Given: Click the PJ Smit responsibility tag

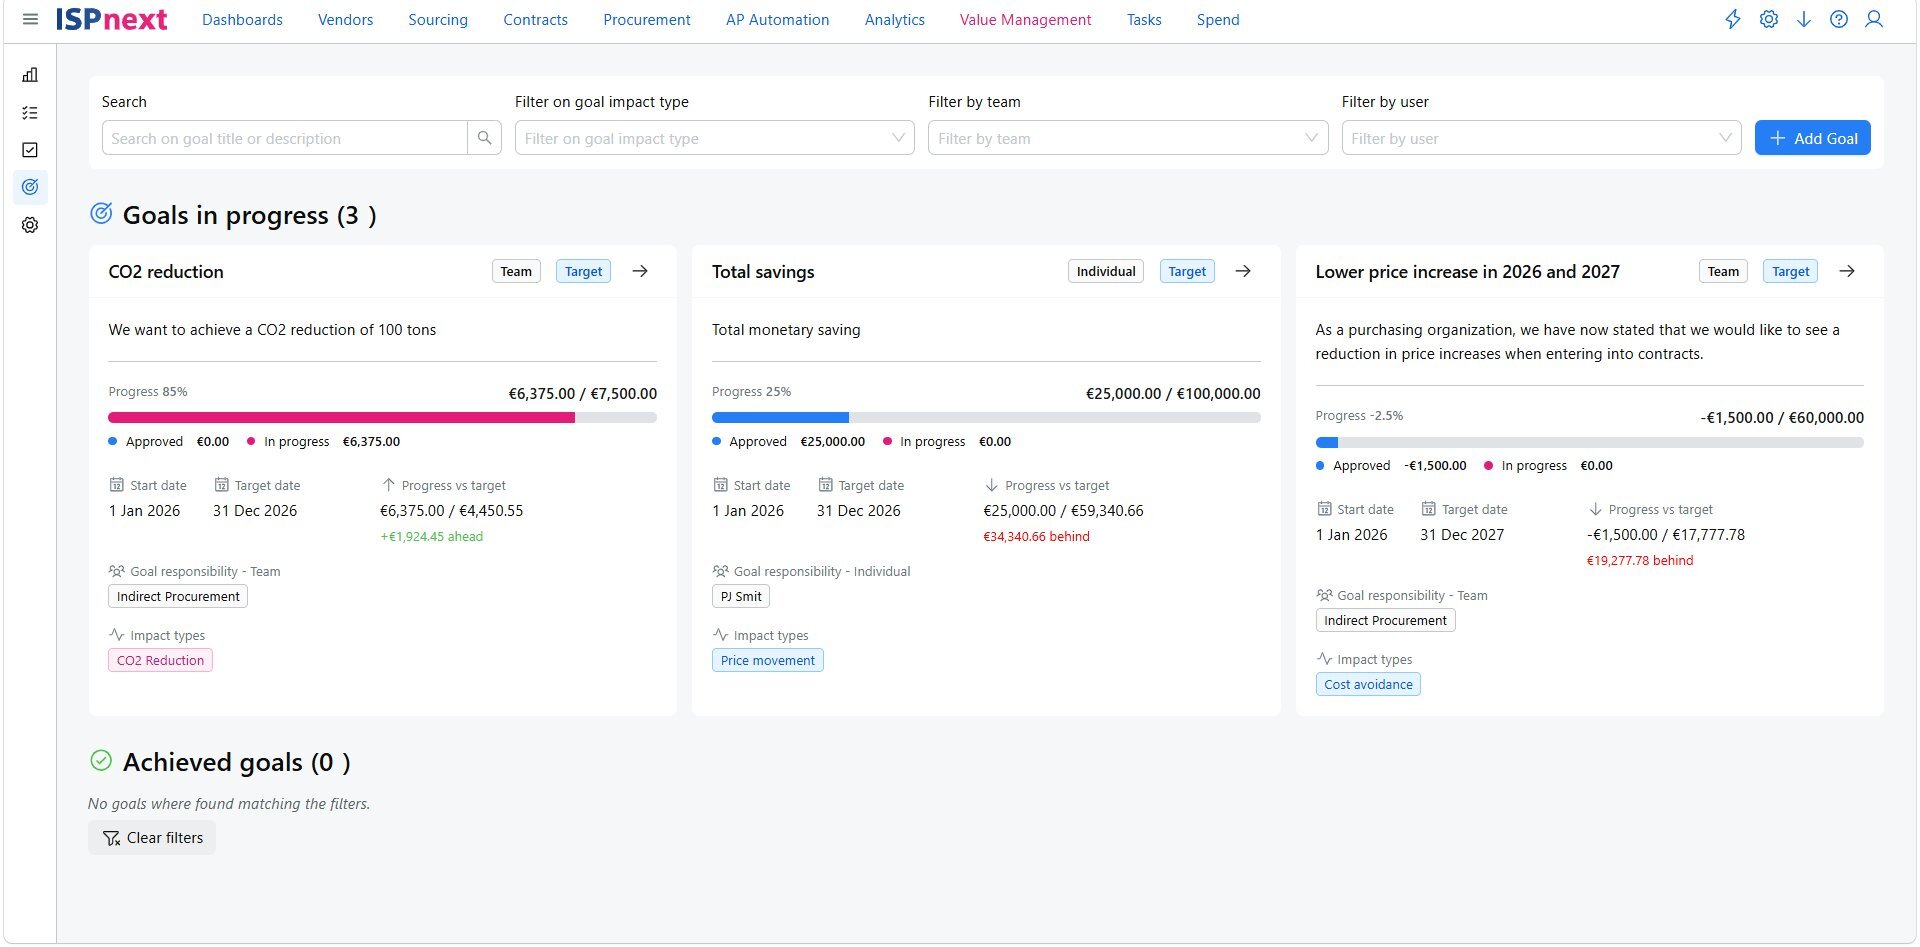Looking at the screenshot, I should point(741,596).
